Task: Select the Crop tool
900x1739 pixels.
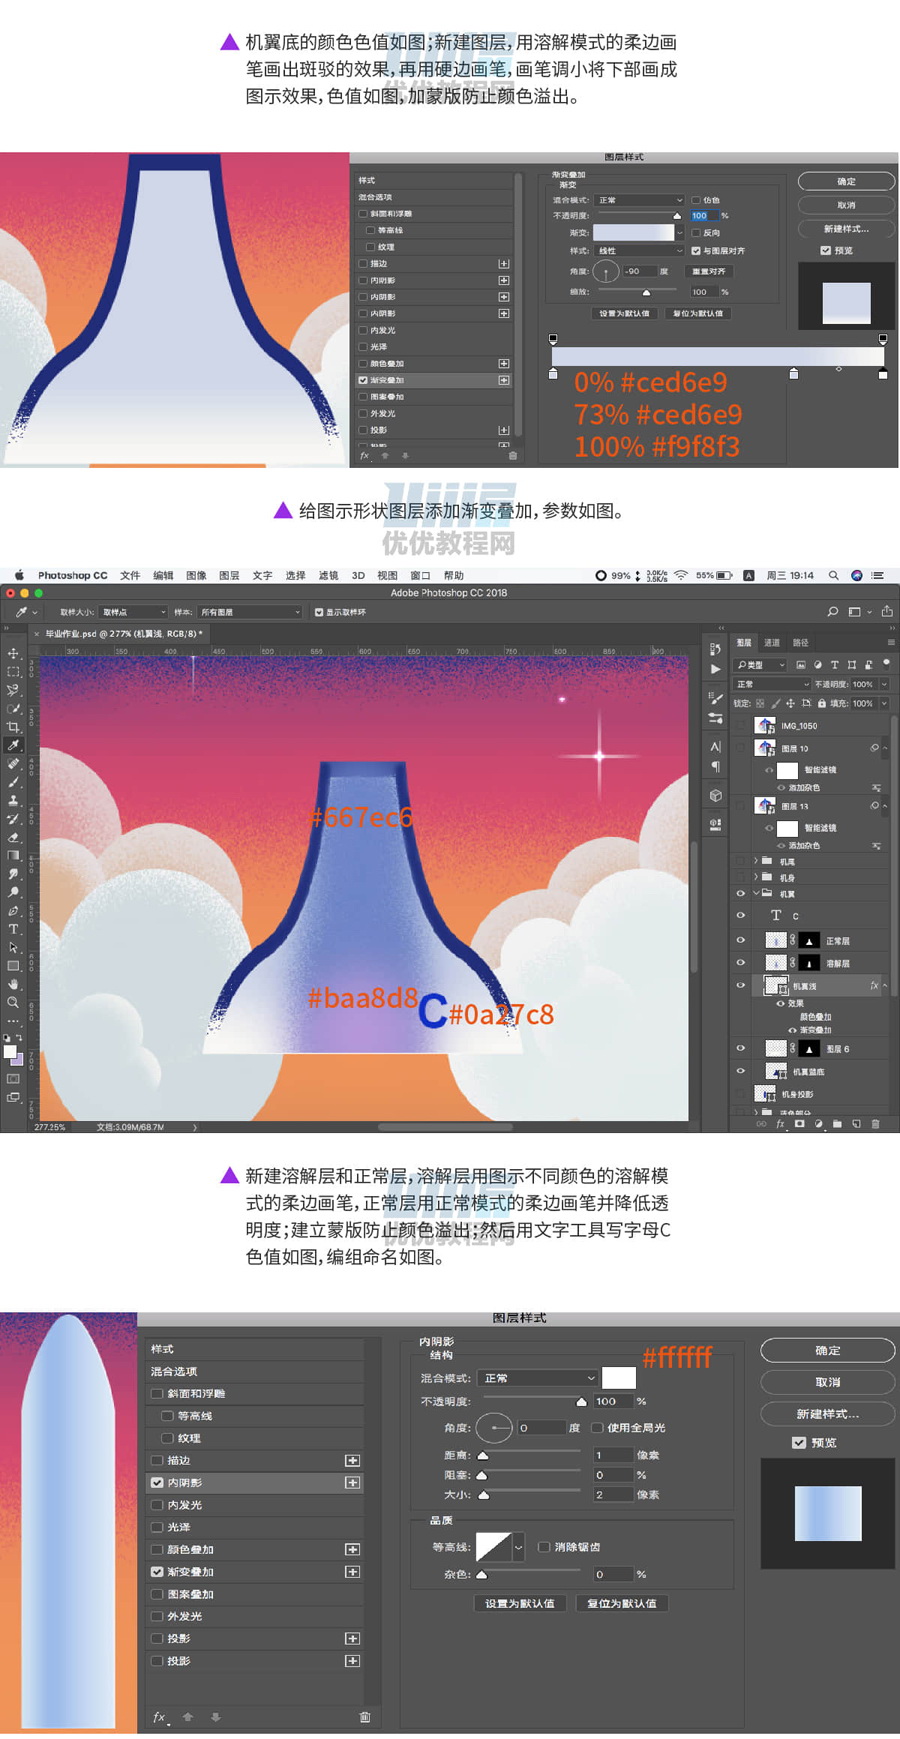Action: [x=13, y=726]
